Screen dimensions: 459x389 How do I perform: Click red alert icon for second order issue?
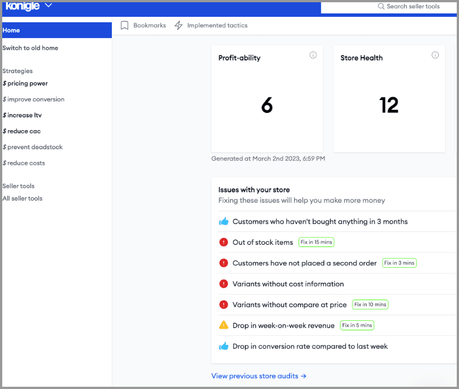(223, 263)
